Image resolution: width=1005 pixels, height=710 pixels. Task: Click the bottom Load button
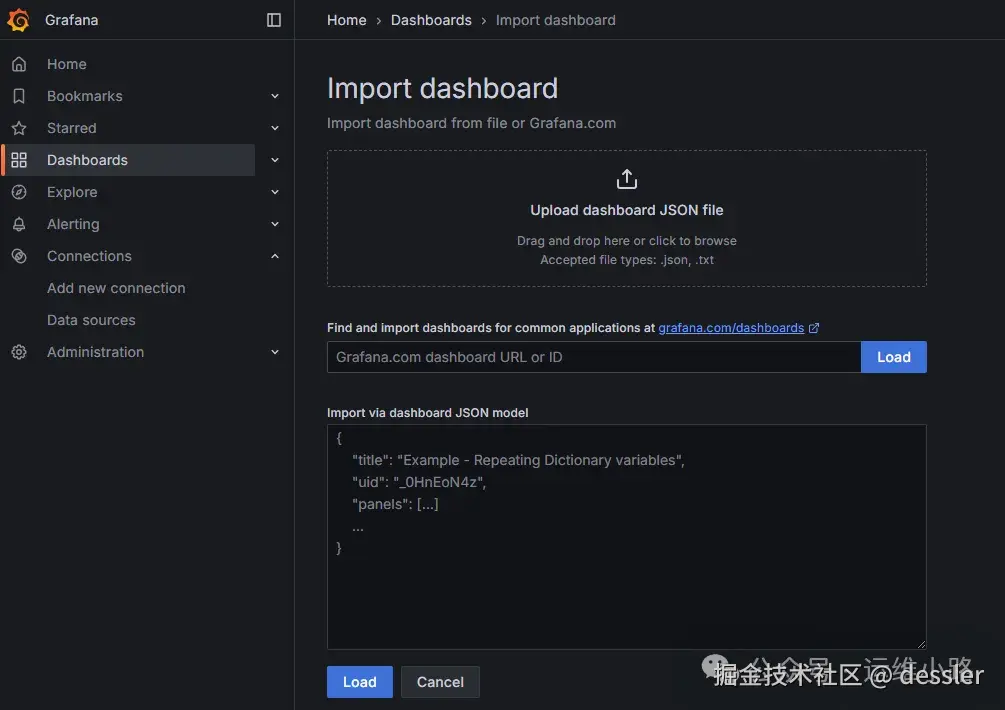(x=360, y=682)
